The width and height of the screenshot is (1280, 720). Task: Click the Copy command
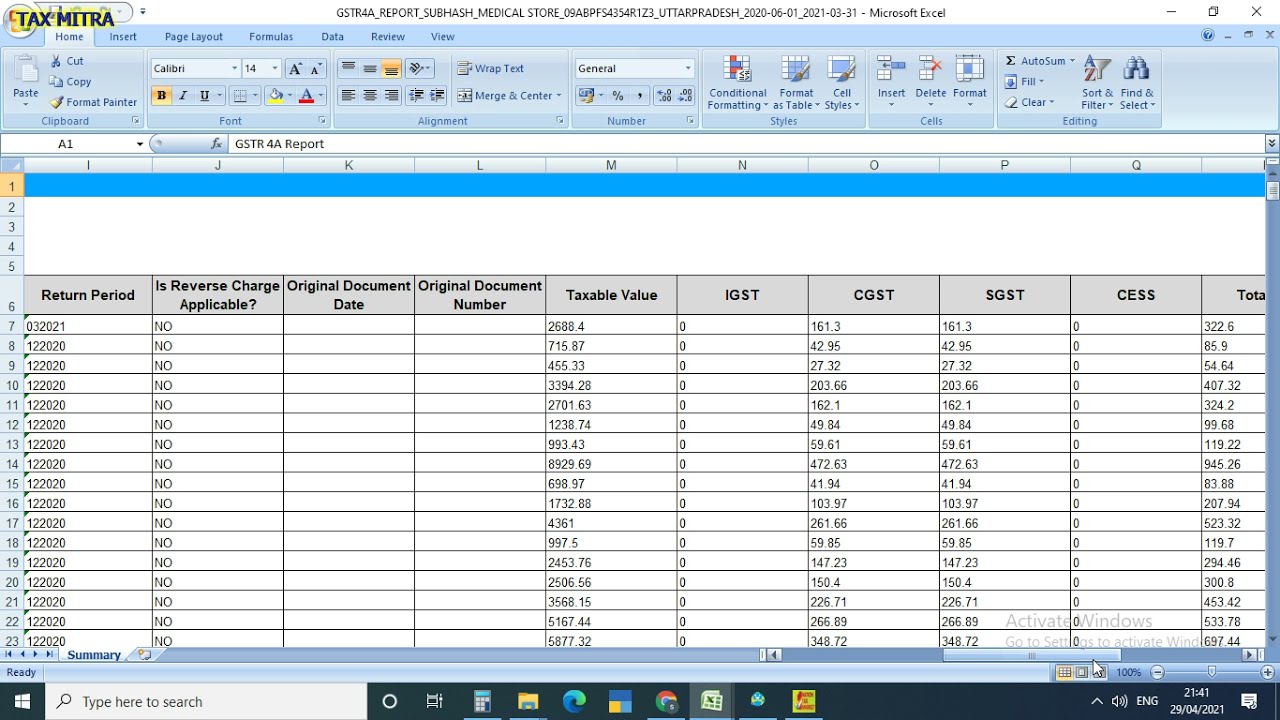click(71, 82)
